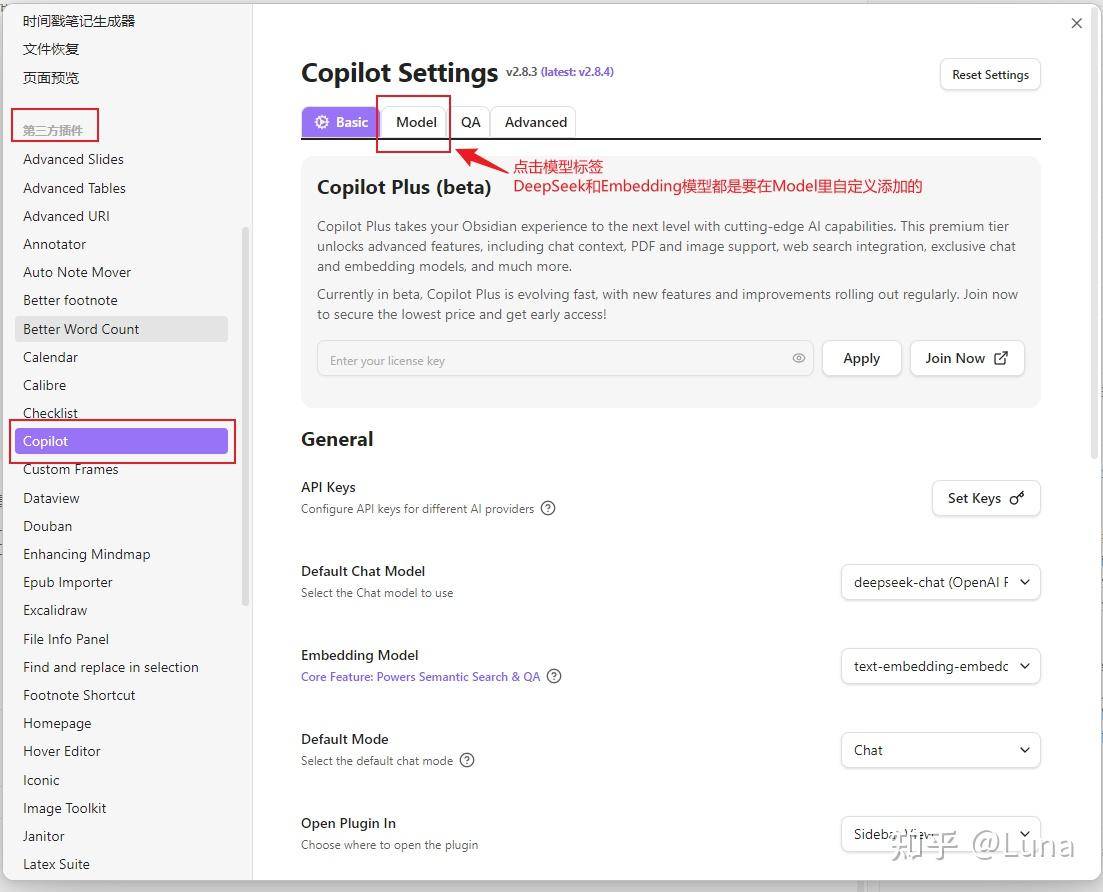Switch to the QA tab
Image resolution: width=1103 pixels, height=892 pixels.
click(471, 122)
